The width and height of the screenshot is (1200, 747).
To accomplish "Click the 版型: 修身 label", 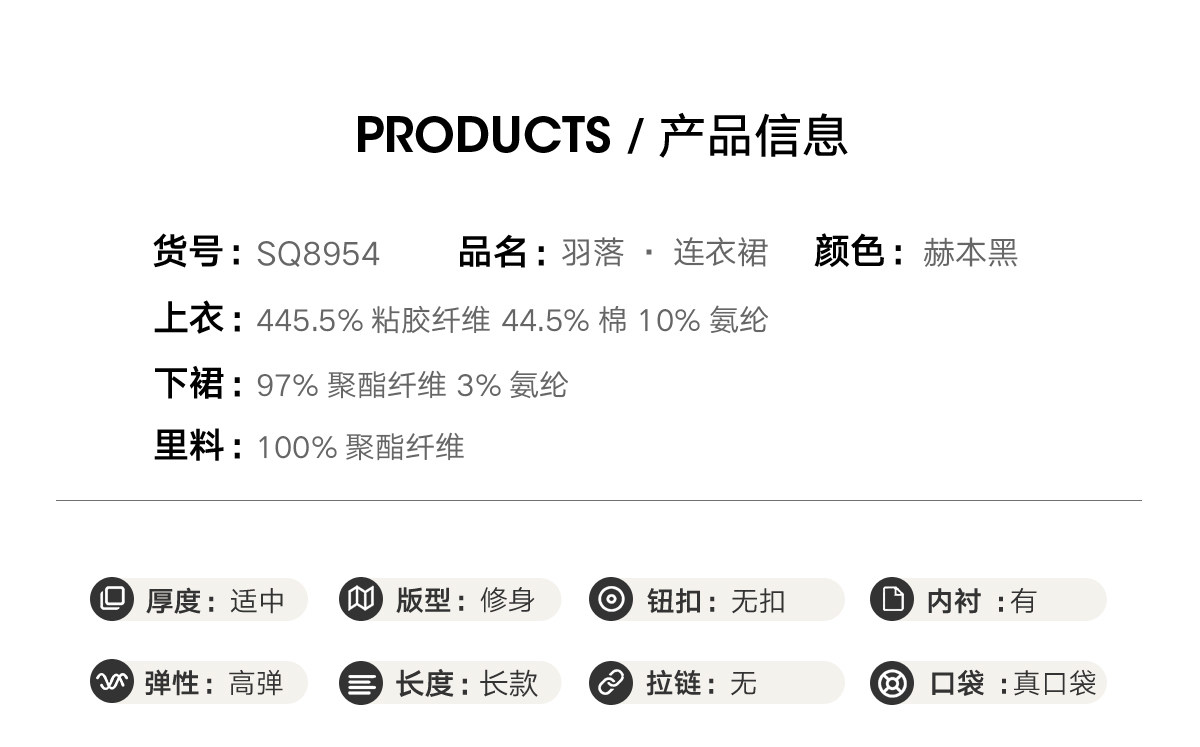I will pos(465,600).
